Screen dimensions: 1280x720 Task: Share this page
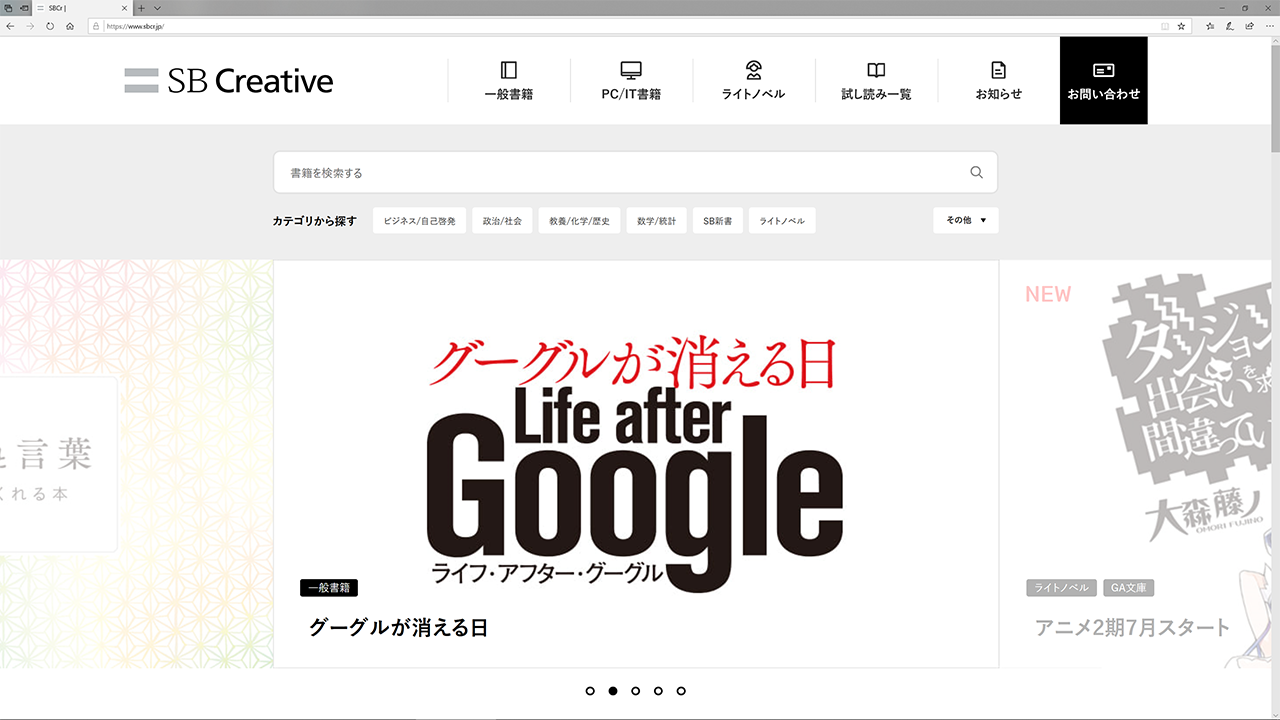1249,26
